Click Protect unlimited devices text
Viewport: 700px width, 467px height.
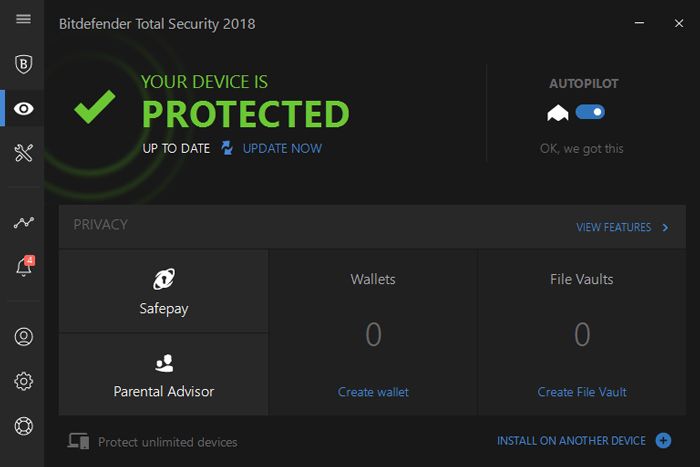(x=167, y=442)
